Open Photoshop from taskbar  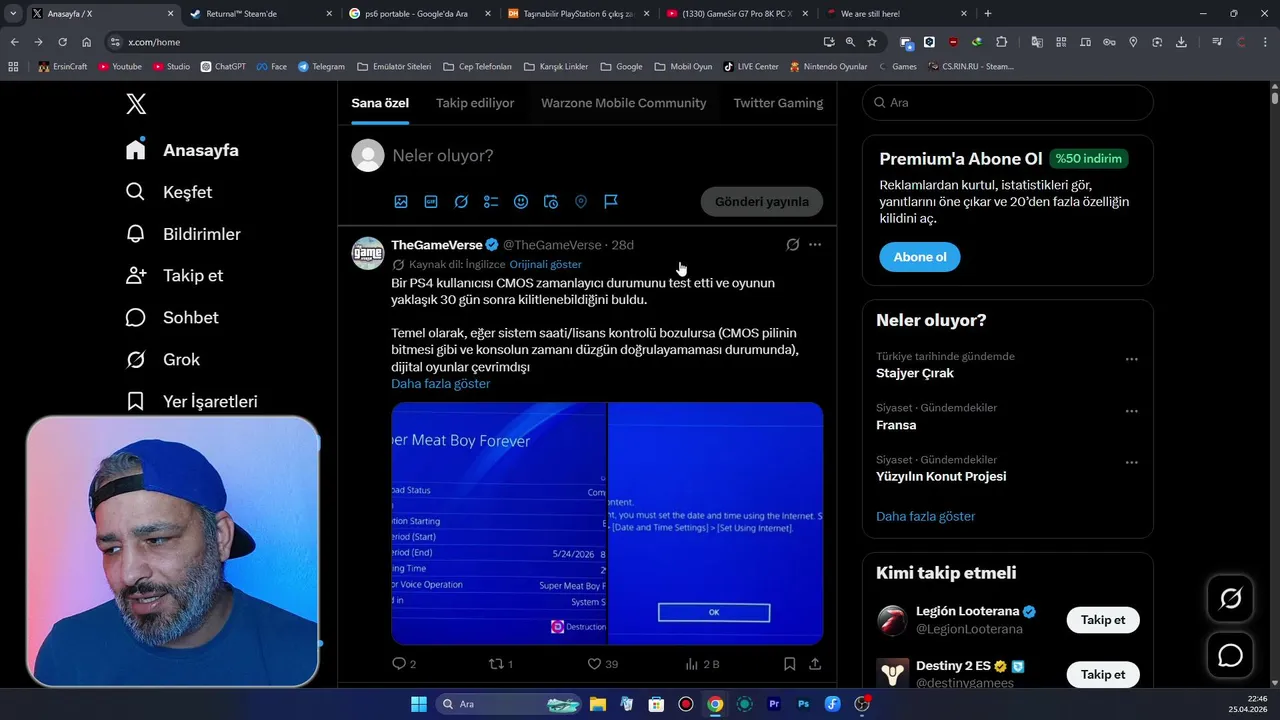click(803, 704)
